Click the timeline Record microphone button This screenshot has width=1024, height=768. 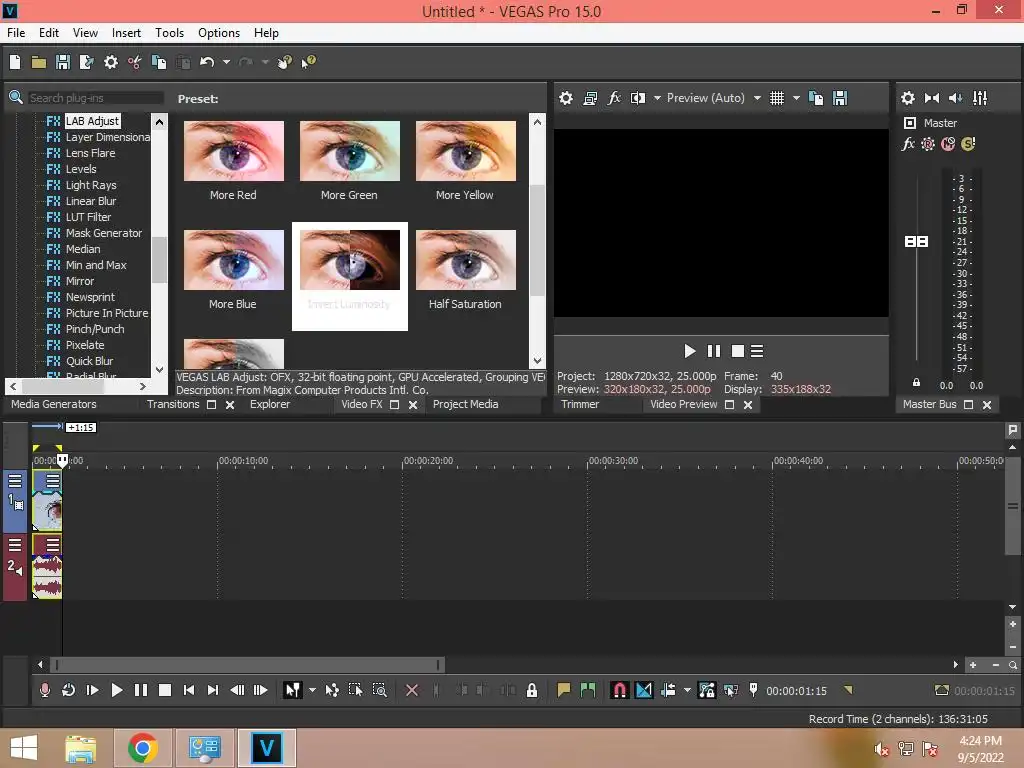[44, 690]
